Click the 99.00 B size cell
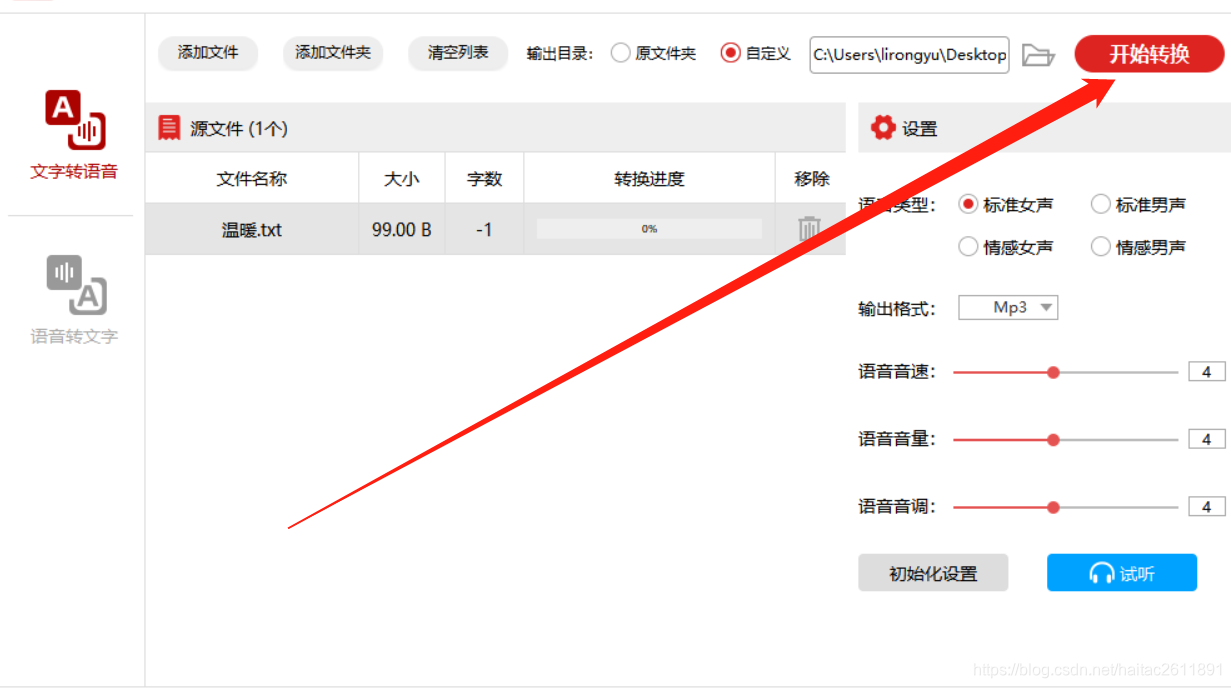Screen dimensions: 1231x688 click(402, 229)
